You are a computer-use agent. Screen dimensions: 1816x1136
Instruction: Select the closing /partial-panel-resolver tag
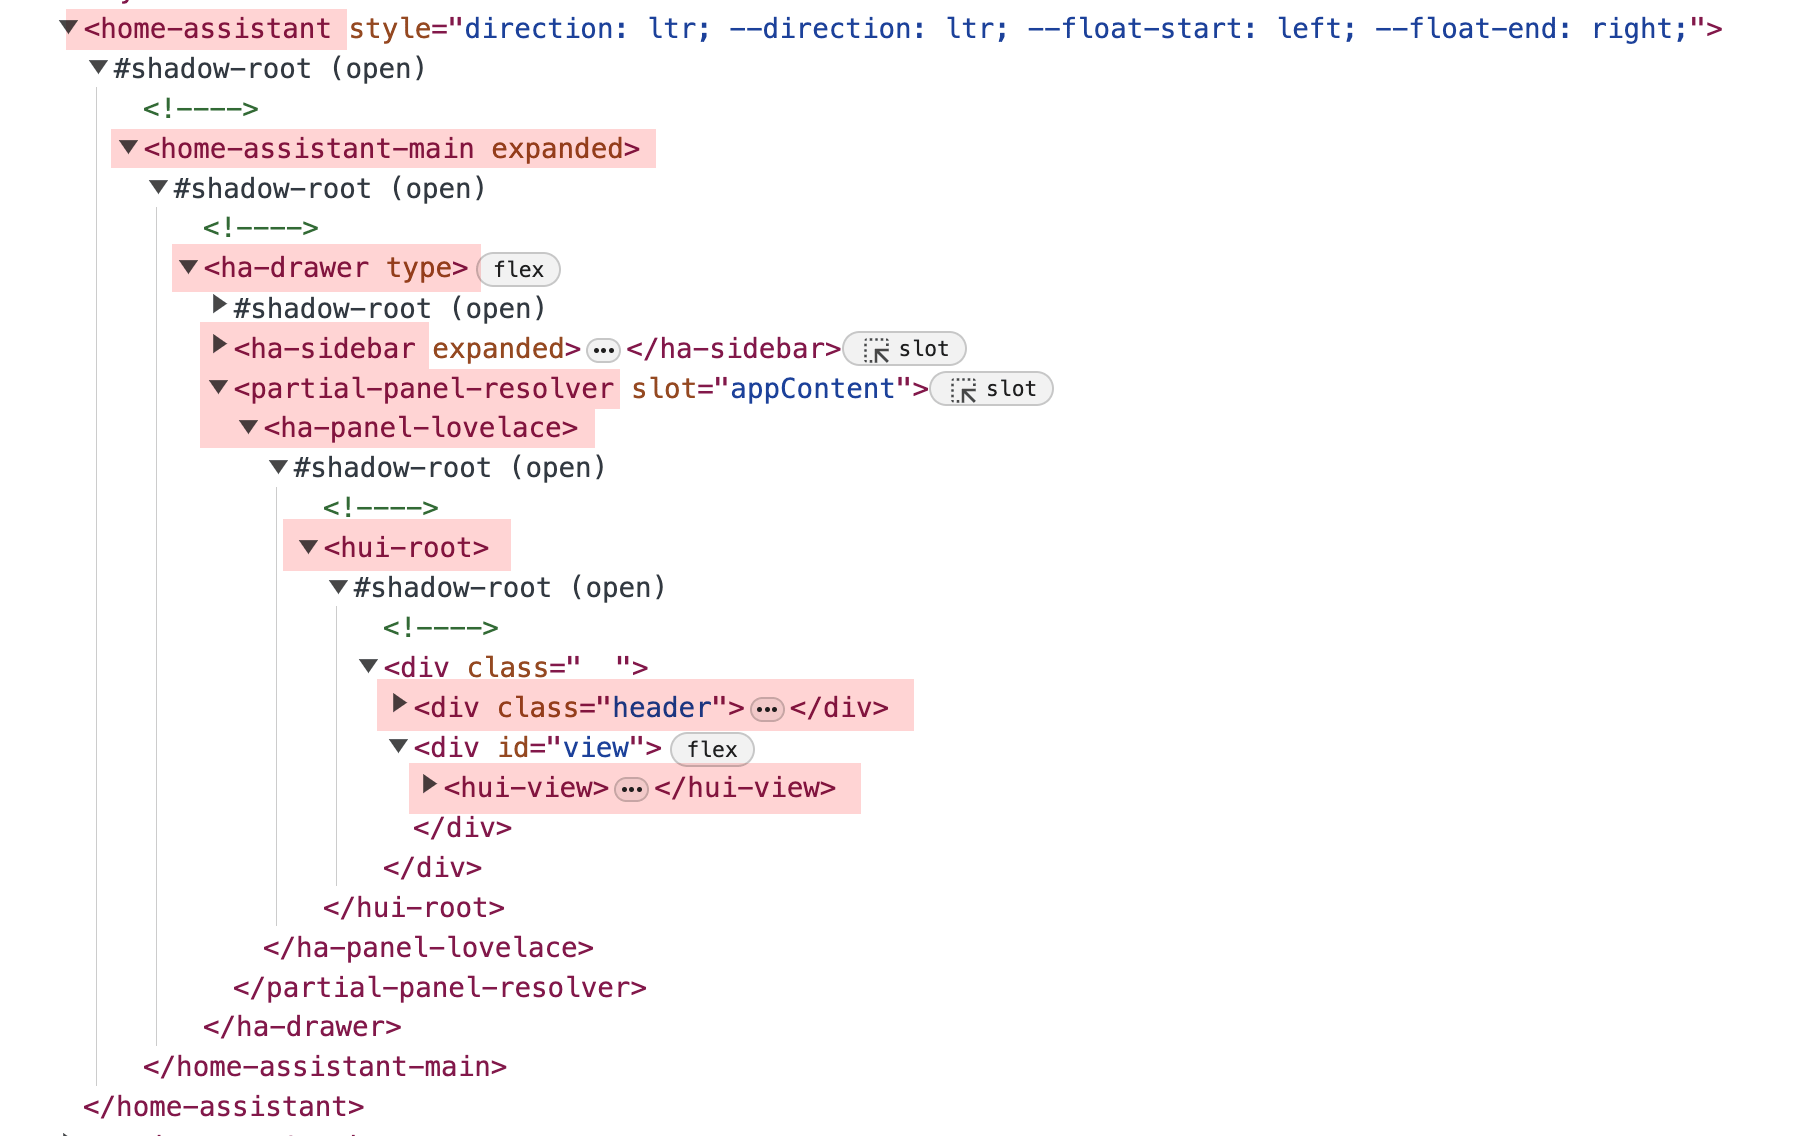coord(440,988)
